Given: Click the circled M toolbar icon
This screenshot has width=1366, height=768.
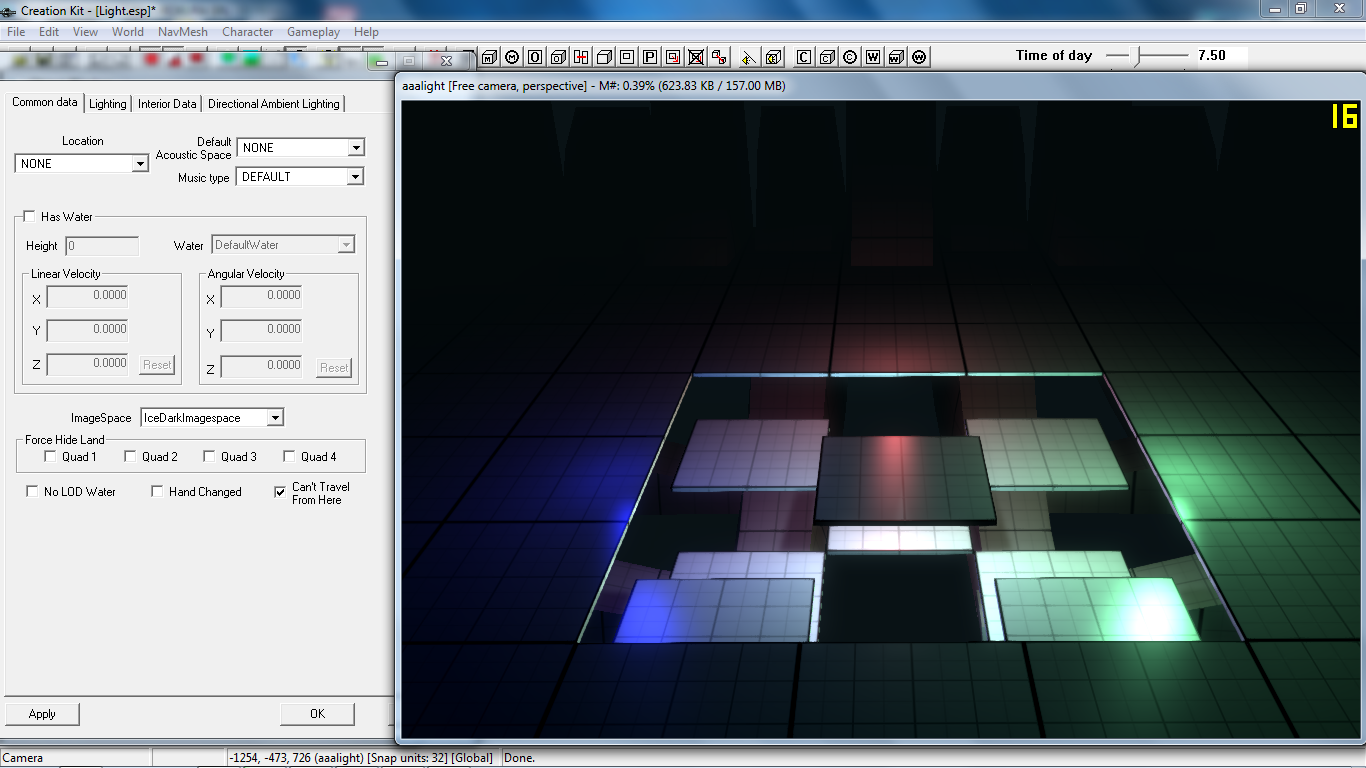Looking at the screenshot, I should [x=512, y=57].
